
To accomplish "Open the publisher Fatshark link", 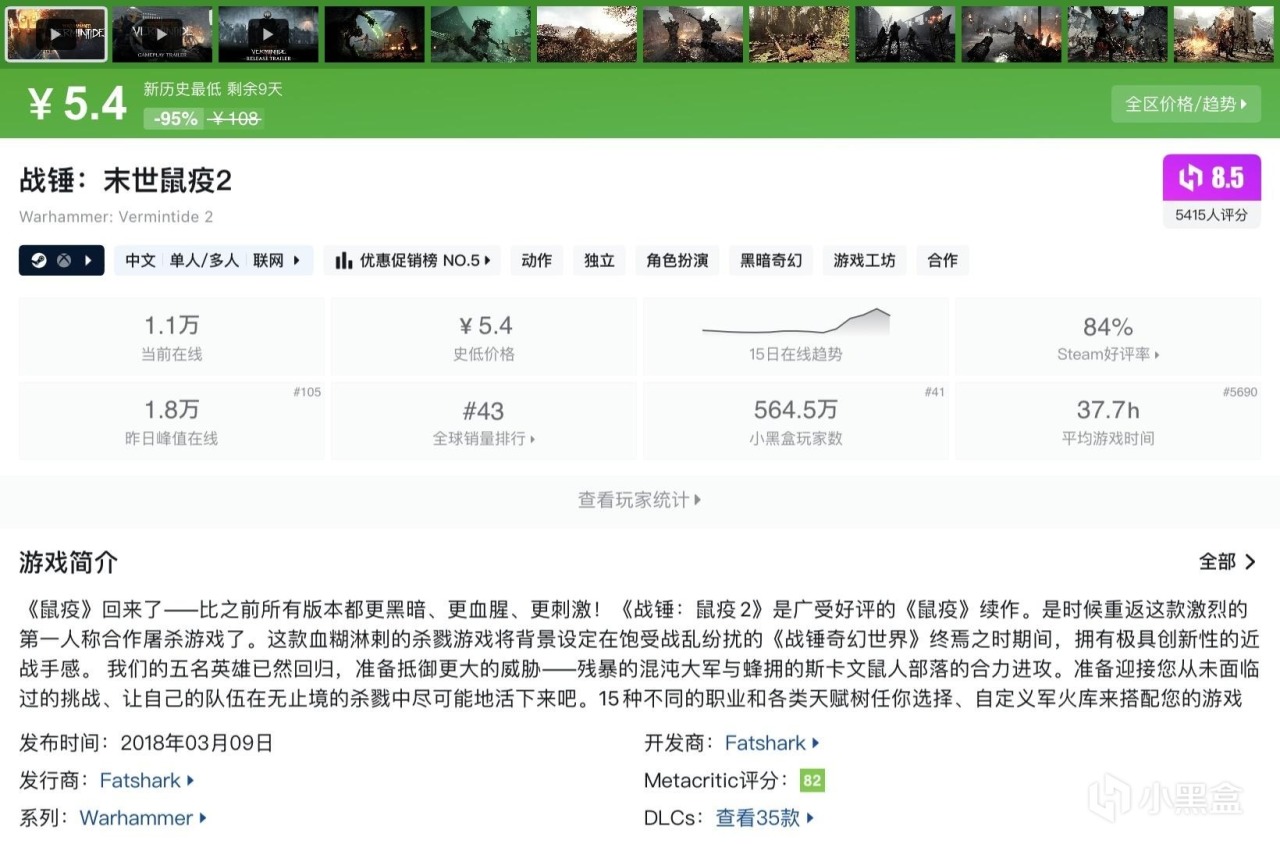I will point(147,780).
